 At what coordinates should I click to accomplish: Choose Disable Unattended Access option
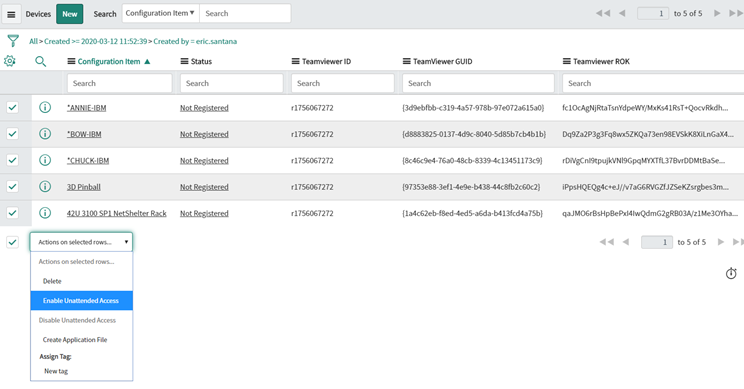pyautogui.click(x=82, y=320)
